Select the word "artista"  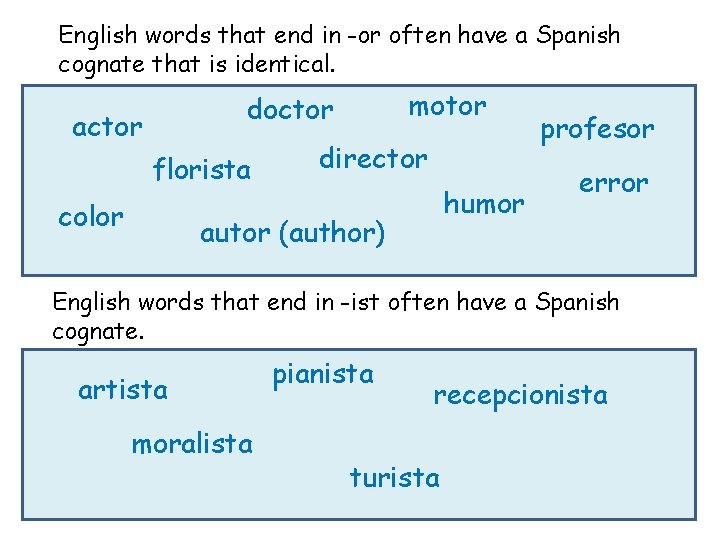[x=123, y=389]
